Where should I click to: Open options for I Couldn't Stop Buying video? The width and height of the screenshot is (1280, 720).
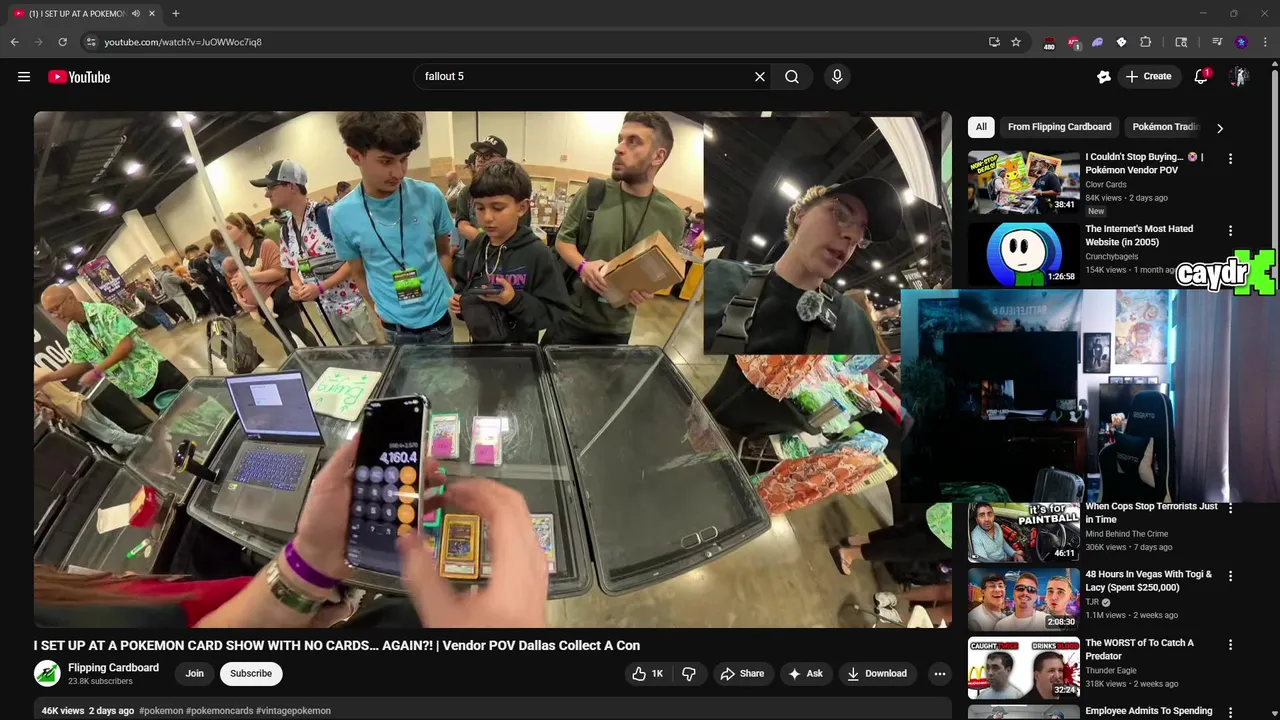[x=1230, y=158]
